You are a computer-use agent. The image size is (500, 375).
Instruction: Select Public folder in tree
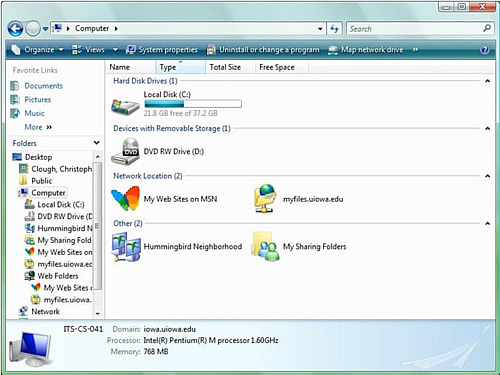click(42, 181)
